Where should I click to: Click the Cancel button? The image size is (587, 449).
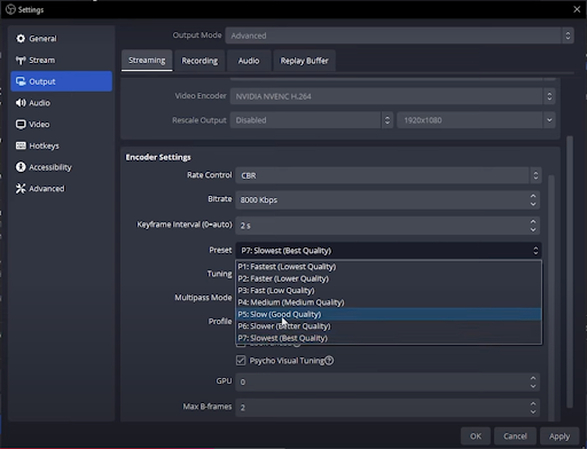tap(515, 436)
